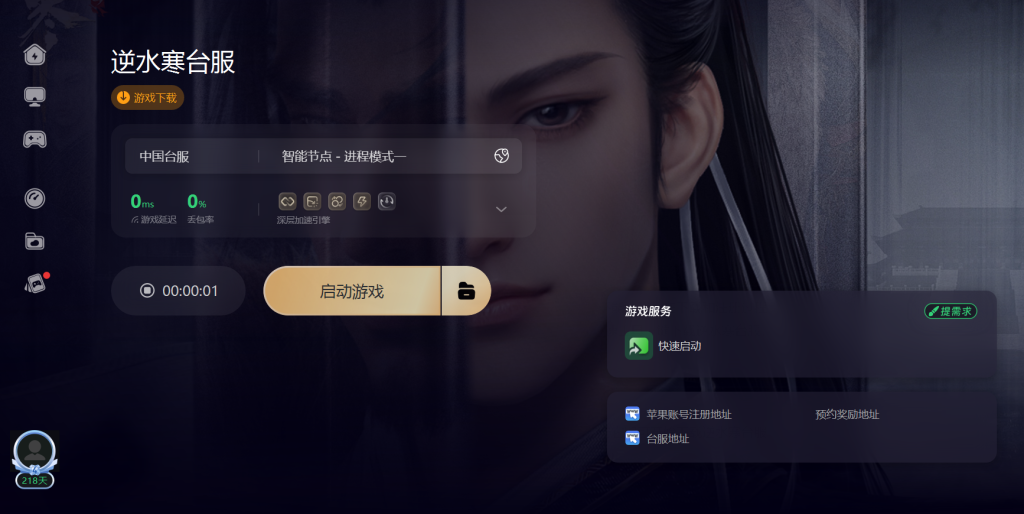Open the speedometer icon in sidebar
This screenshot has width=1024, height=514.
[35, 198]
